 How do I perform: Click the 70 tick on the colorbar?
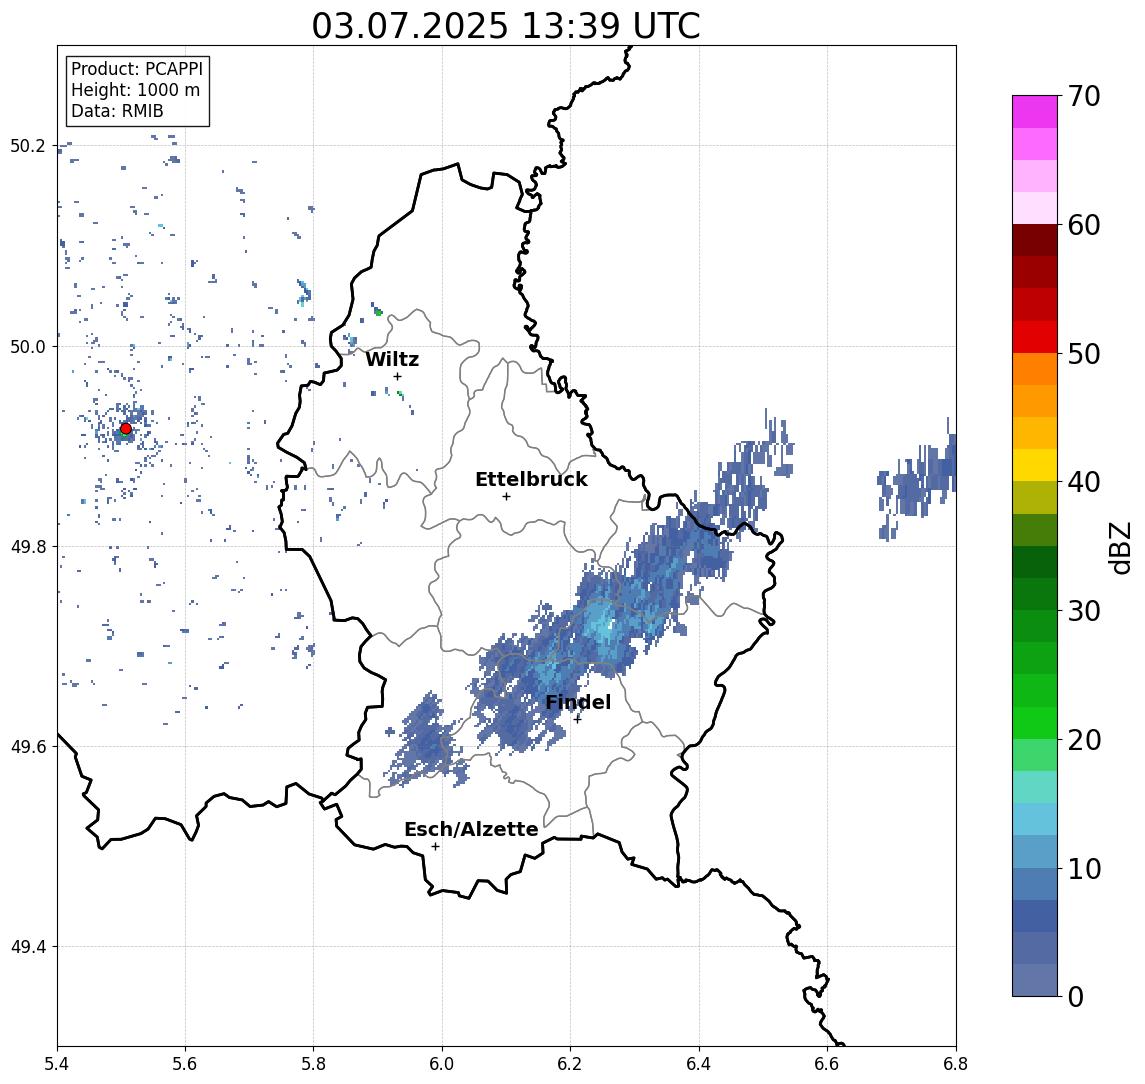click(x=1084, y=96)
